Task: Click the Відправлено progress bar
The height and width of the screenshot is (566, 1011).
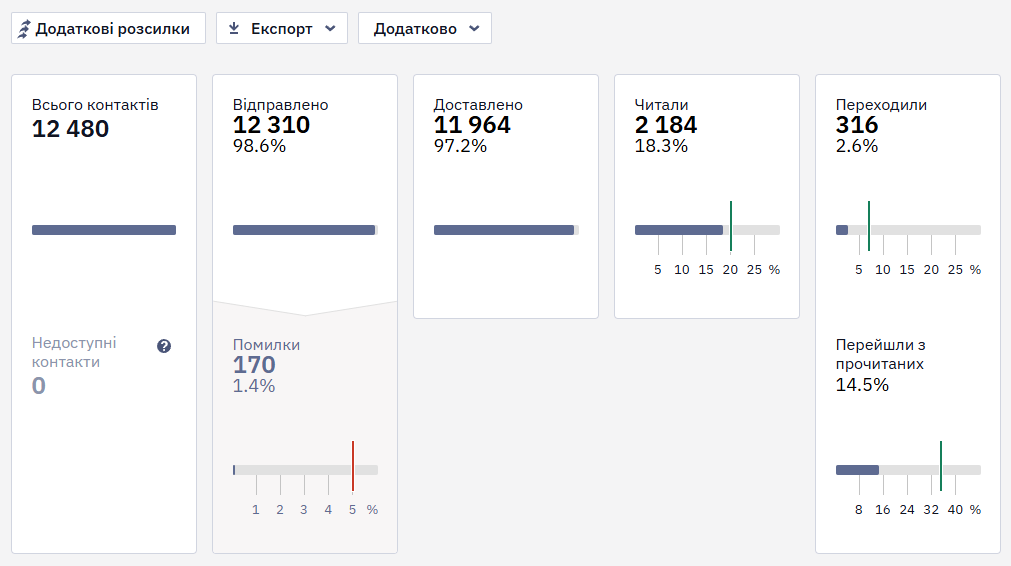Action: tap(305, 230)
